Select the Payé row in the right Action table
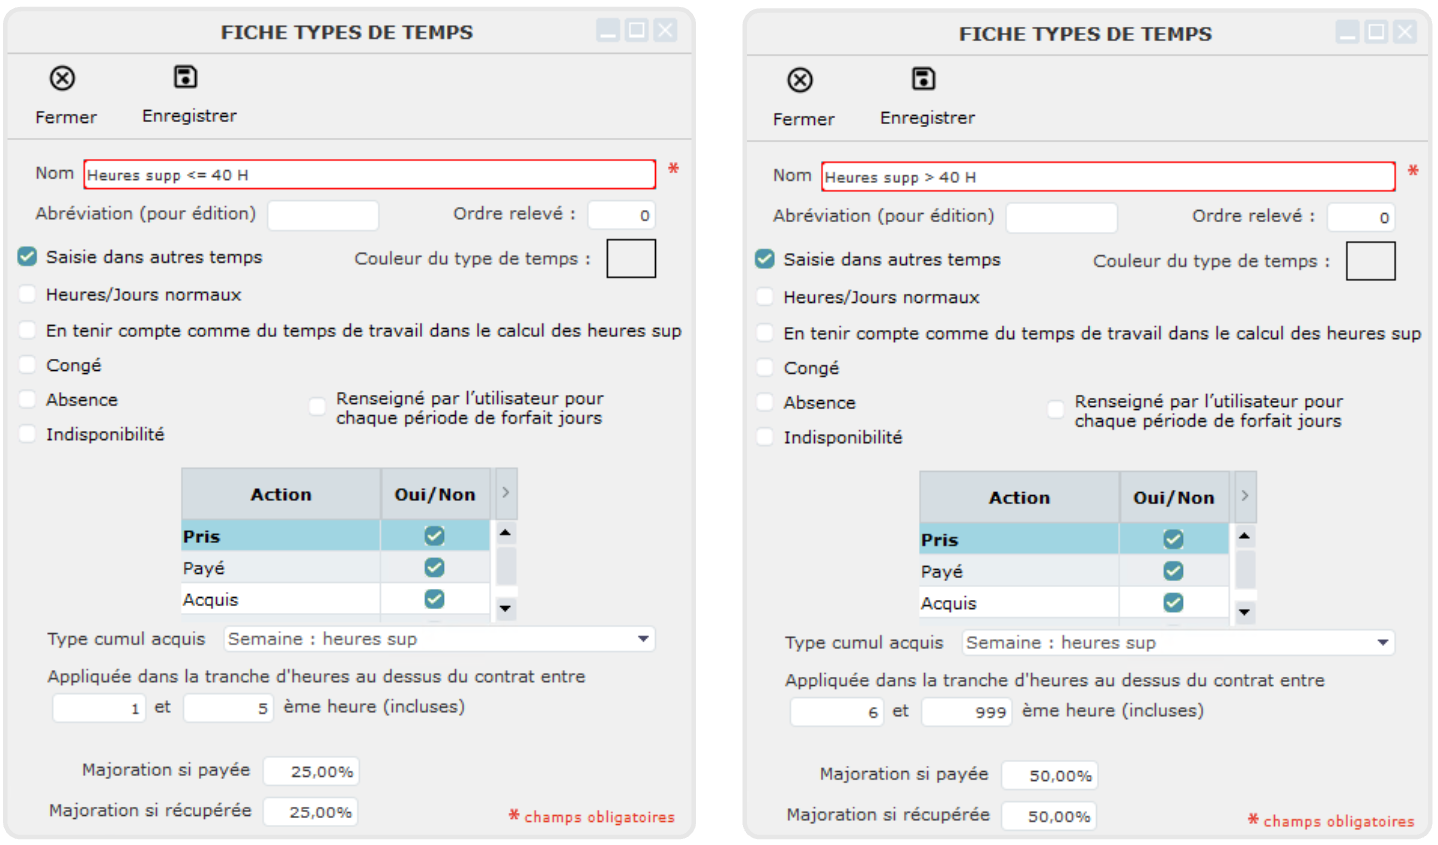 coord(1018,572)
